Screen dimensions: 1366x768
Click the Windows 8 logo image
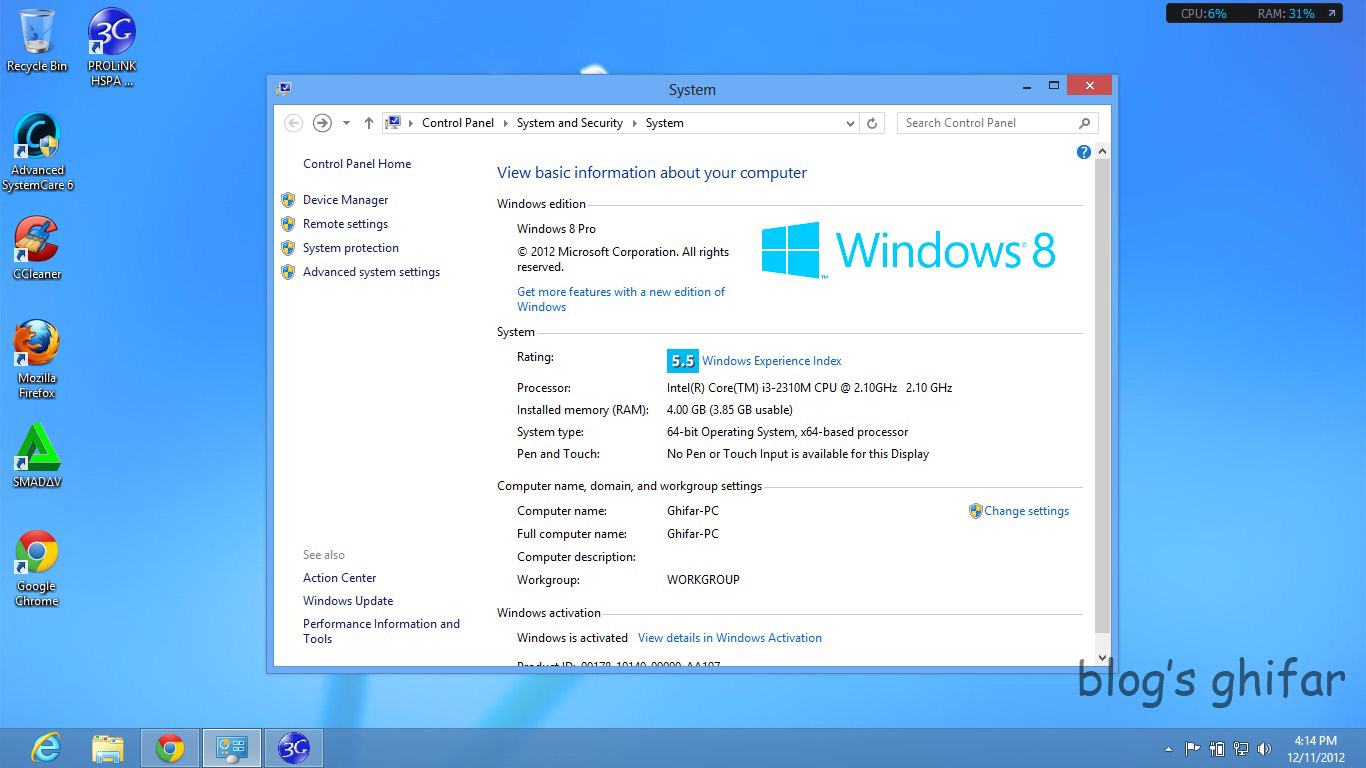pyautogui.click(x=908, y=250)
